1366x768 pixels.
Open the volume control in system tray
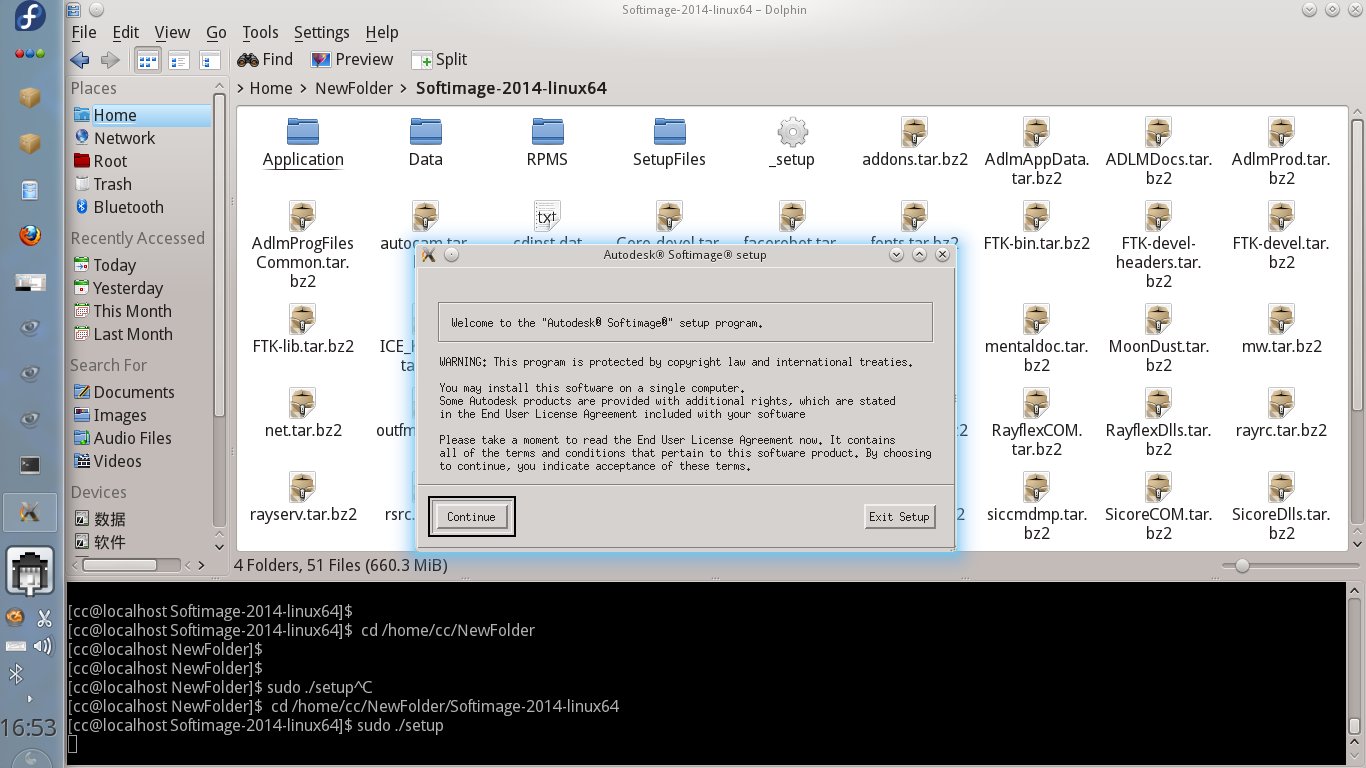tap(43, 646)
